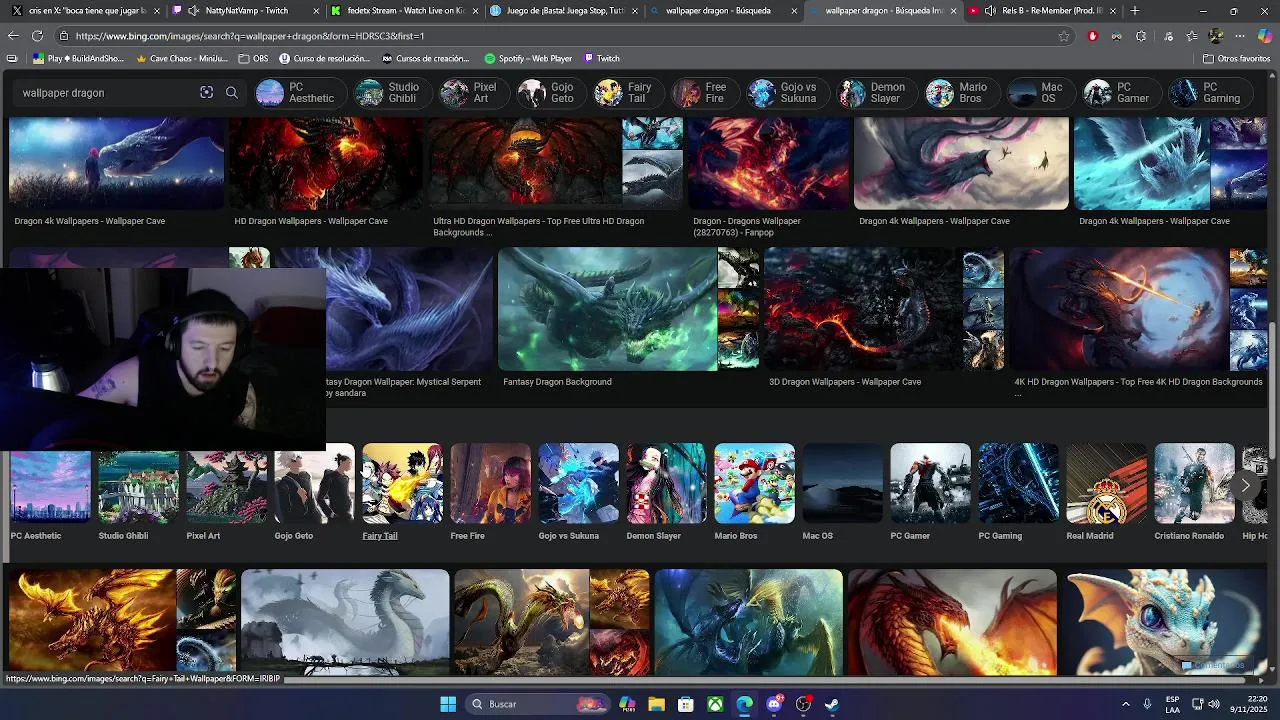Image resolution: width=1280 pixels, height=720 pixels.
Task: Show hidden system tray icons
Action: click(1125, 704)
